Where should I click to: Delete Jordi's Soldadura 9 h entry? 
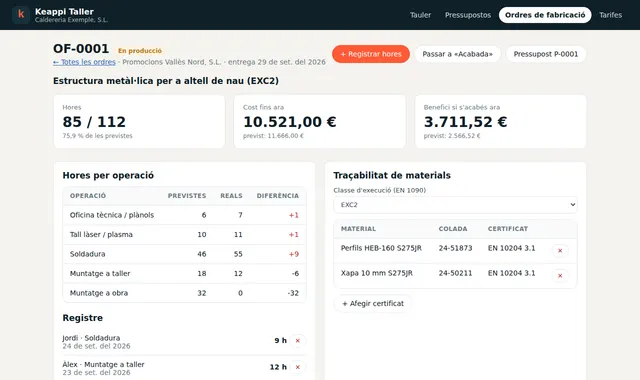[x=298, y=340]
